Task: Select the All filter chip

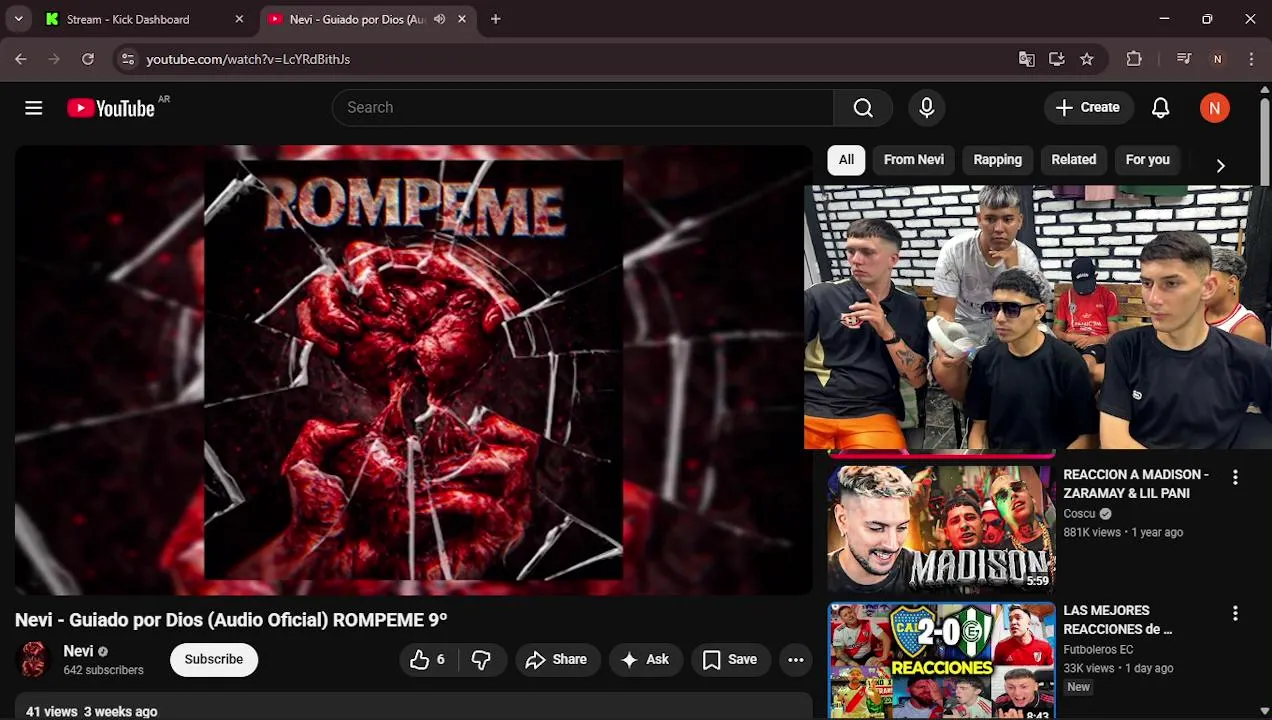Action: (x=846, y=160)
